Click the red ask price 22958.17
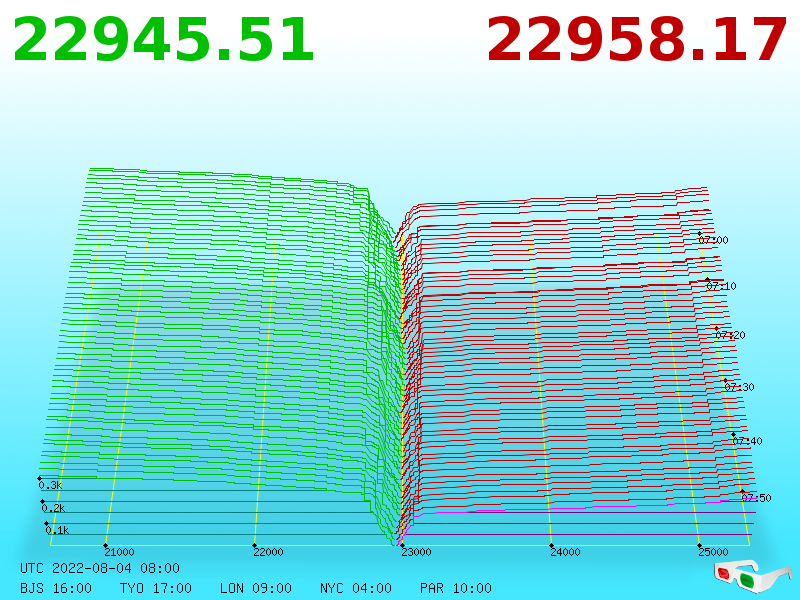The height and width of the screenshot is (600, 800). (636, 40)
